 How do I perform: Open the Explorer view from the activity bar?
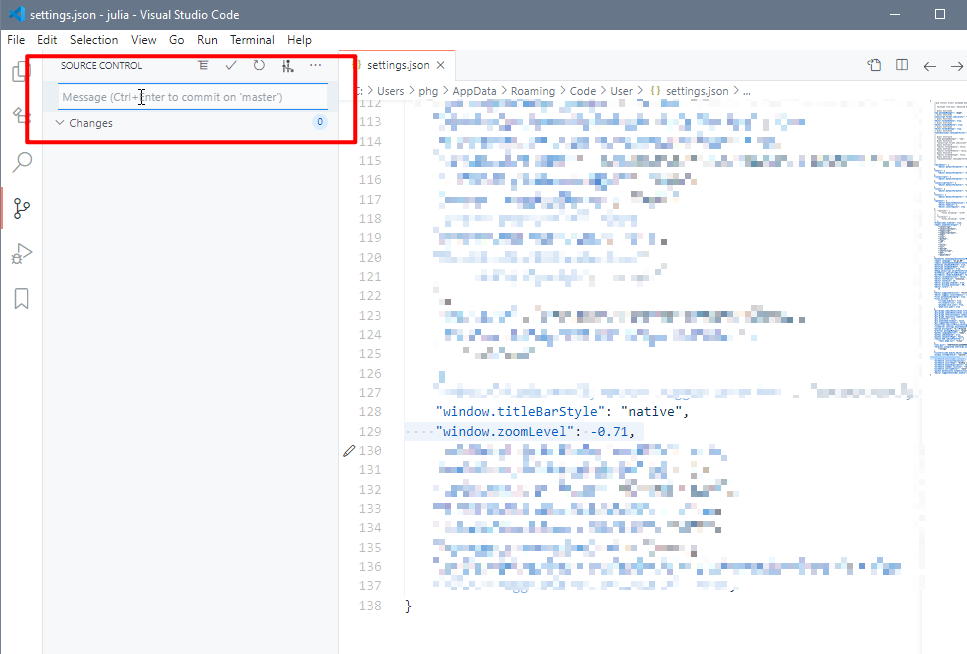point(22,70)
